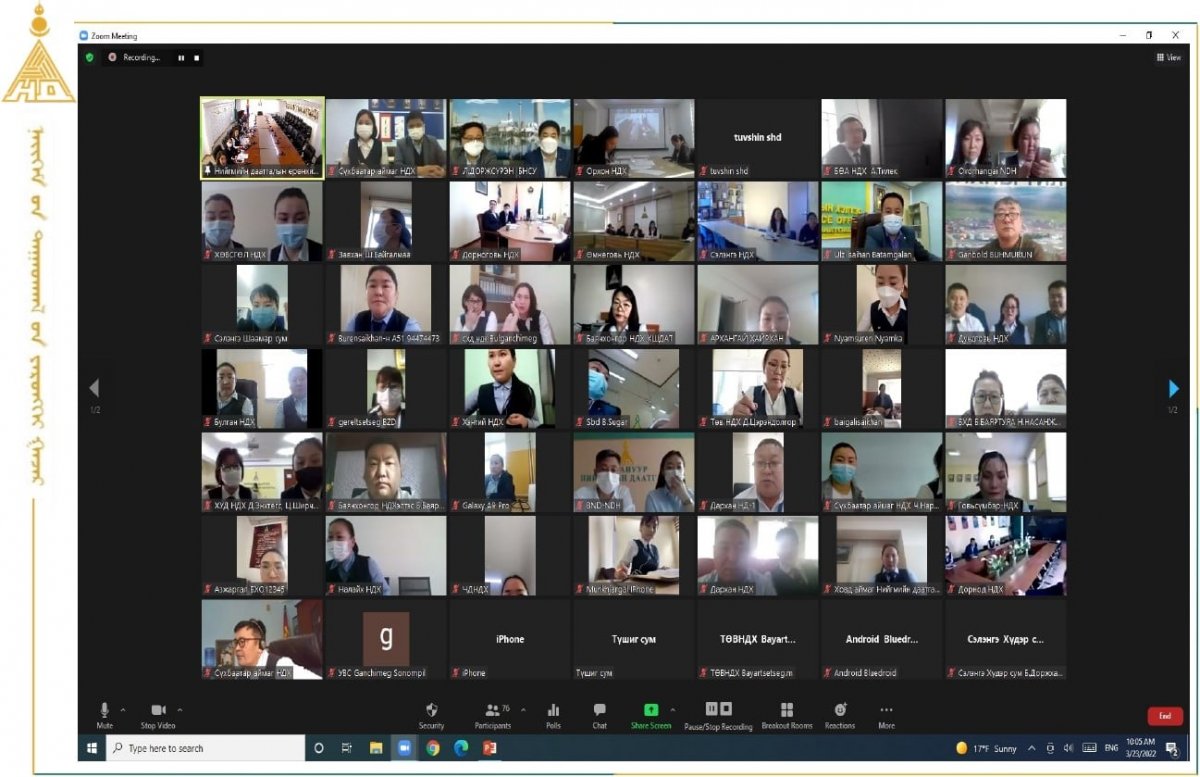The width and height of the screenshot is (1200, 777).
Task: Go to next gallery page with right arrow
Action: [1173, 389]
